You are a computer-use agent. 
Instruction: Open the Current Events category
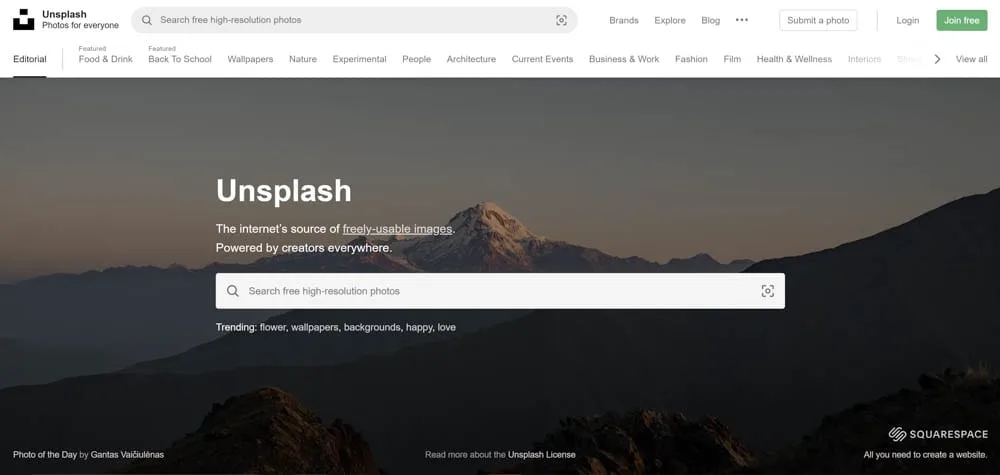[542, 59]
